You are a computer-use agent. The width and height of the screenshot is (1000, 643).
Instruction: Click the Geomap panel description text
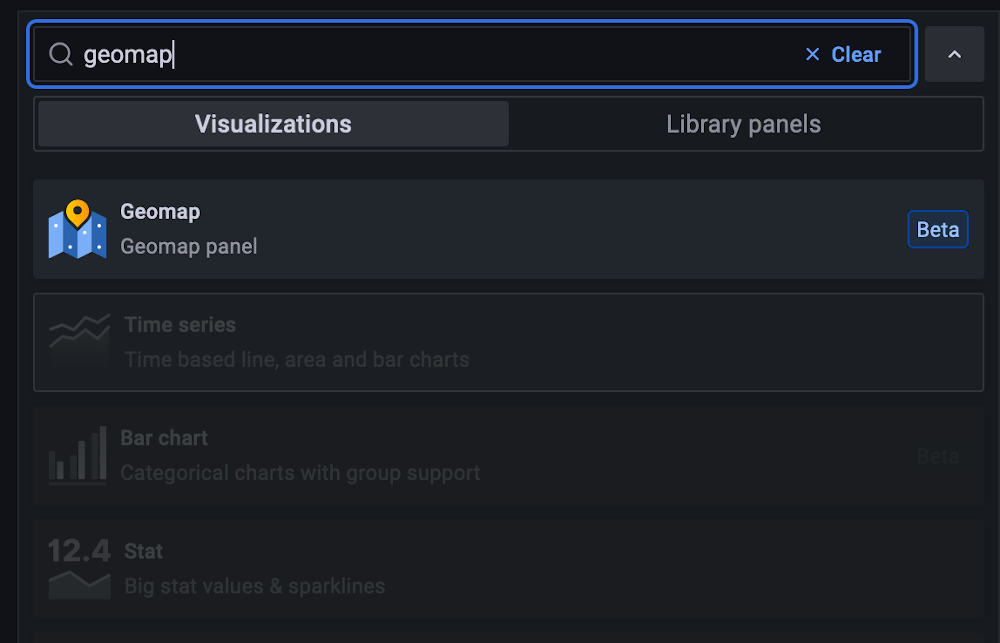[x=189, y=247]
